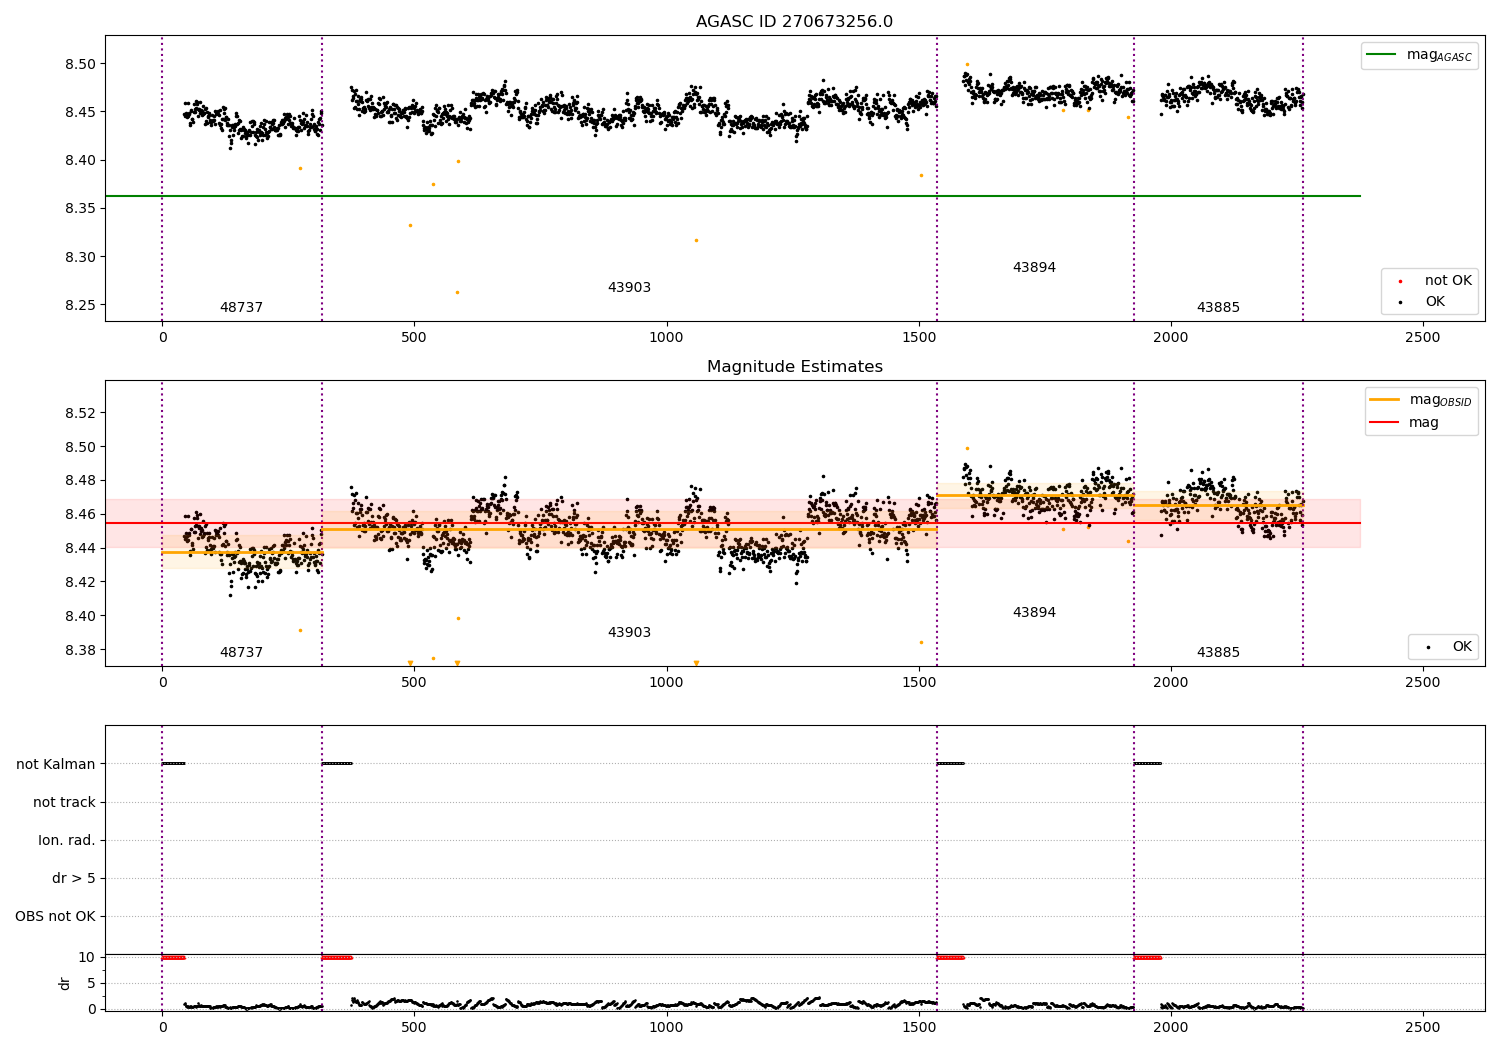Click the 1500 x-tick under the bottom plot
The width and height of the screenshot is (1500, 1050).
pyautogui.click(x=918, y=1027)
